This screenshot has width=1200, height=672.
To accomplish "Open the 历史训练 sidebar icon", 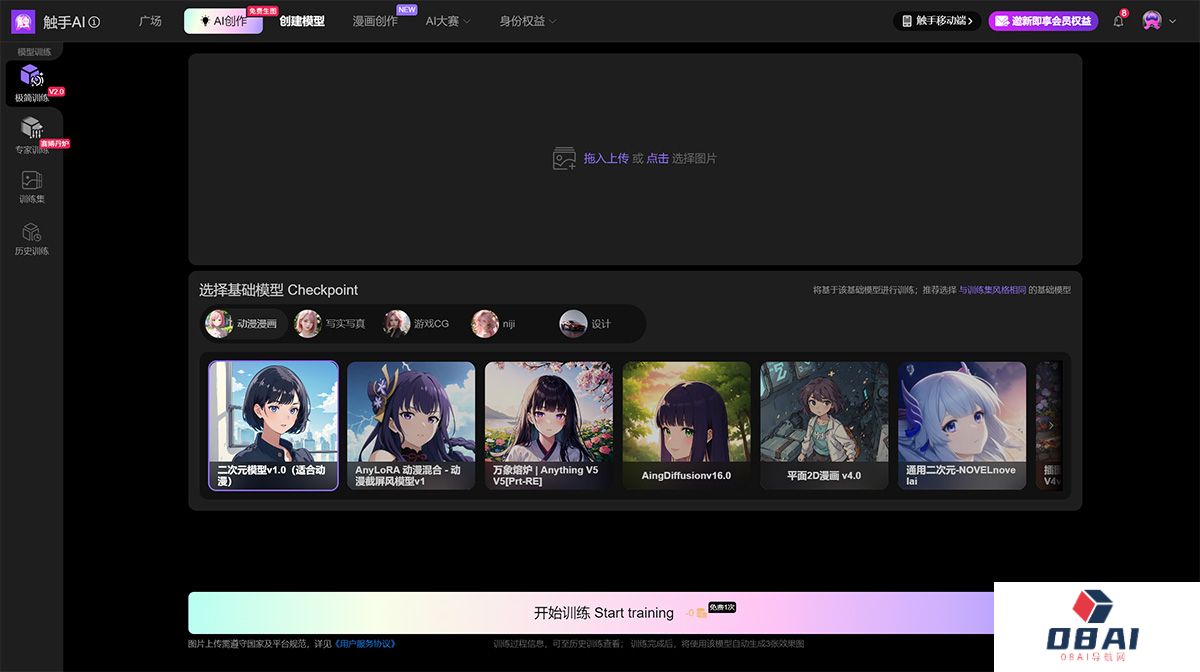I will [x=32, y=232].
